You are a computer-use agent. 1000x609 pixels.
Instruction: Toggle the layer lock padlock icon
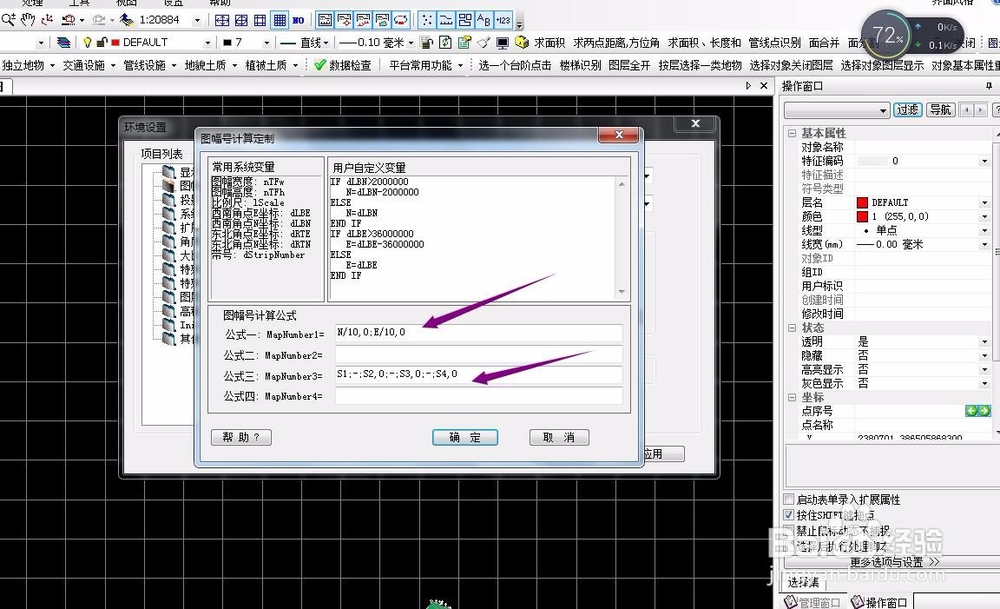coord(101,43)
